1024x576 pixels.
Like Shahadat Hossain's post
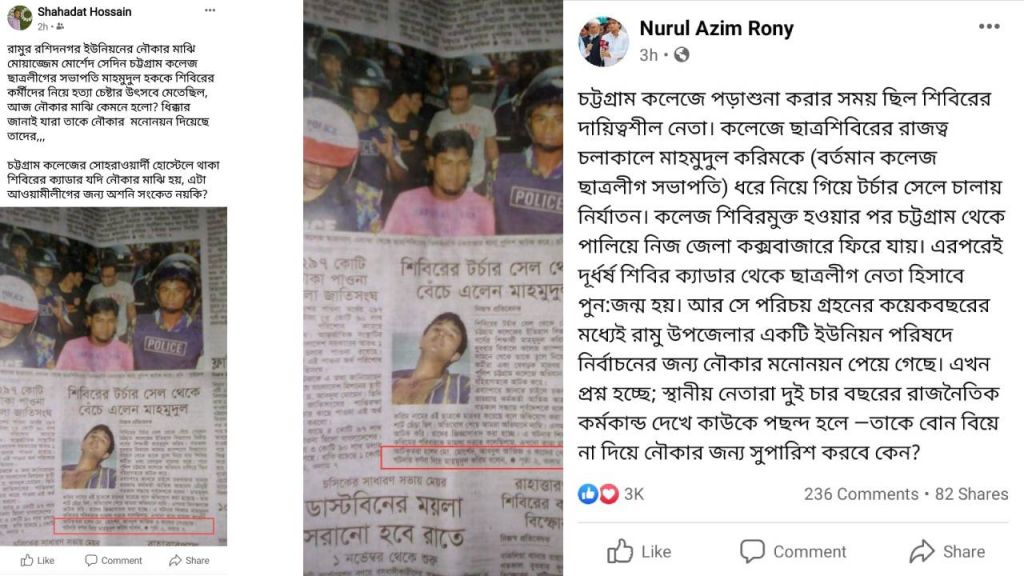click(37, 560)
